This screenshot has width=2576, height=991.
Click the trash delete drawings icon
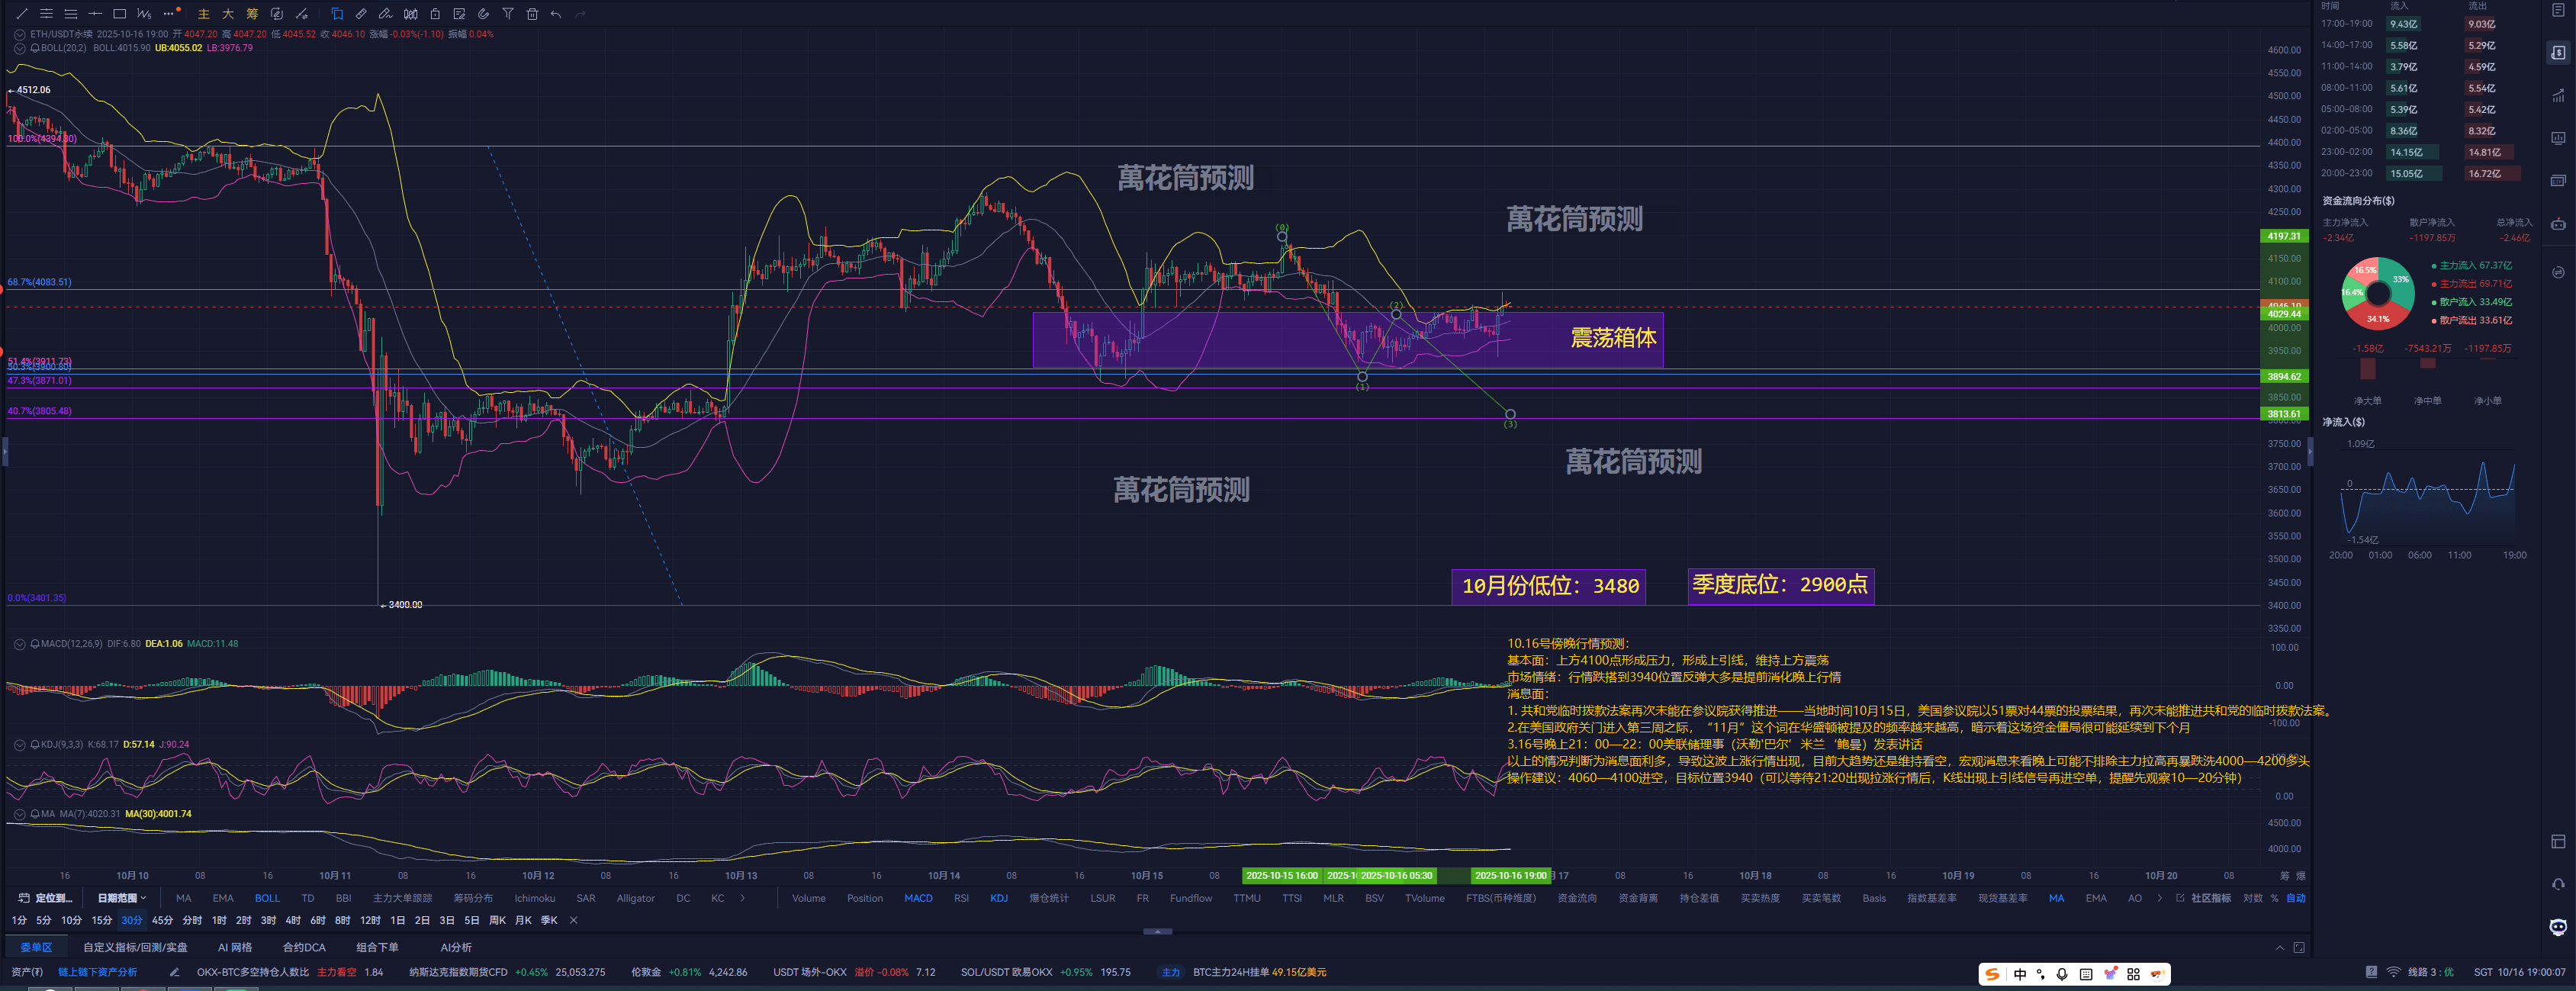tap(532, 14)
